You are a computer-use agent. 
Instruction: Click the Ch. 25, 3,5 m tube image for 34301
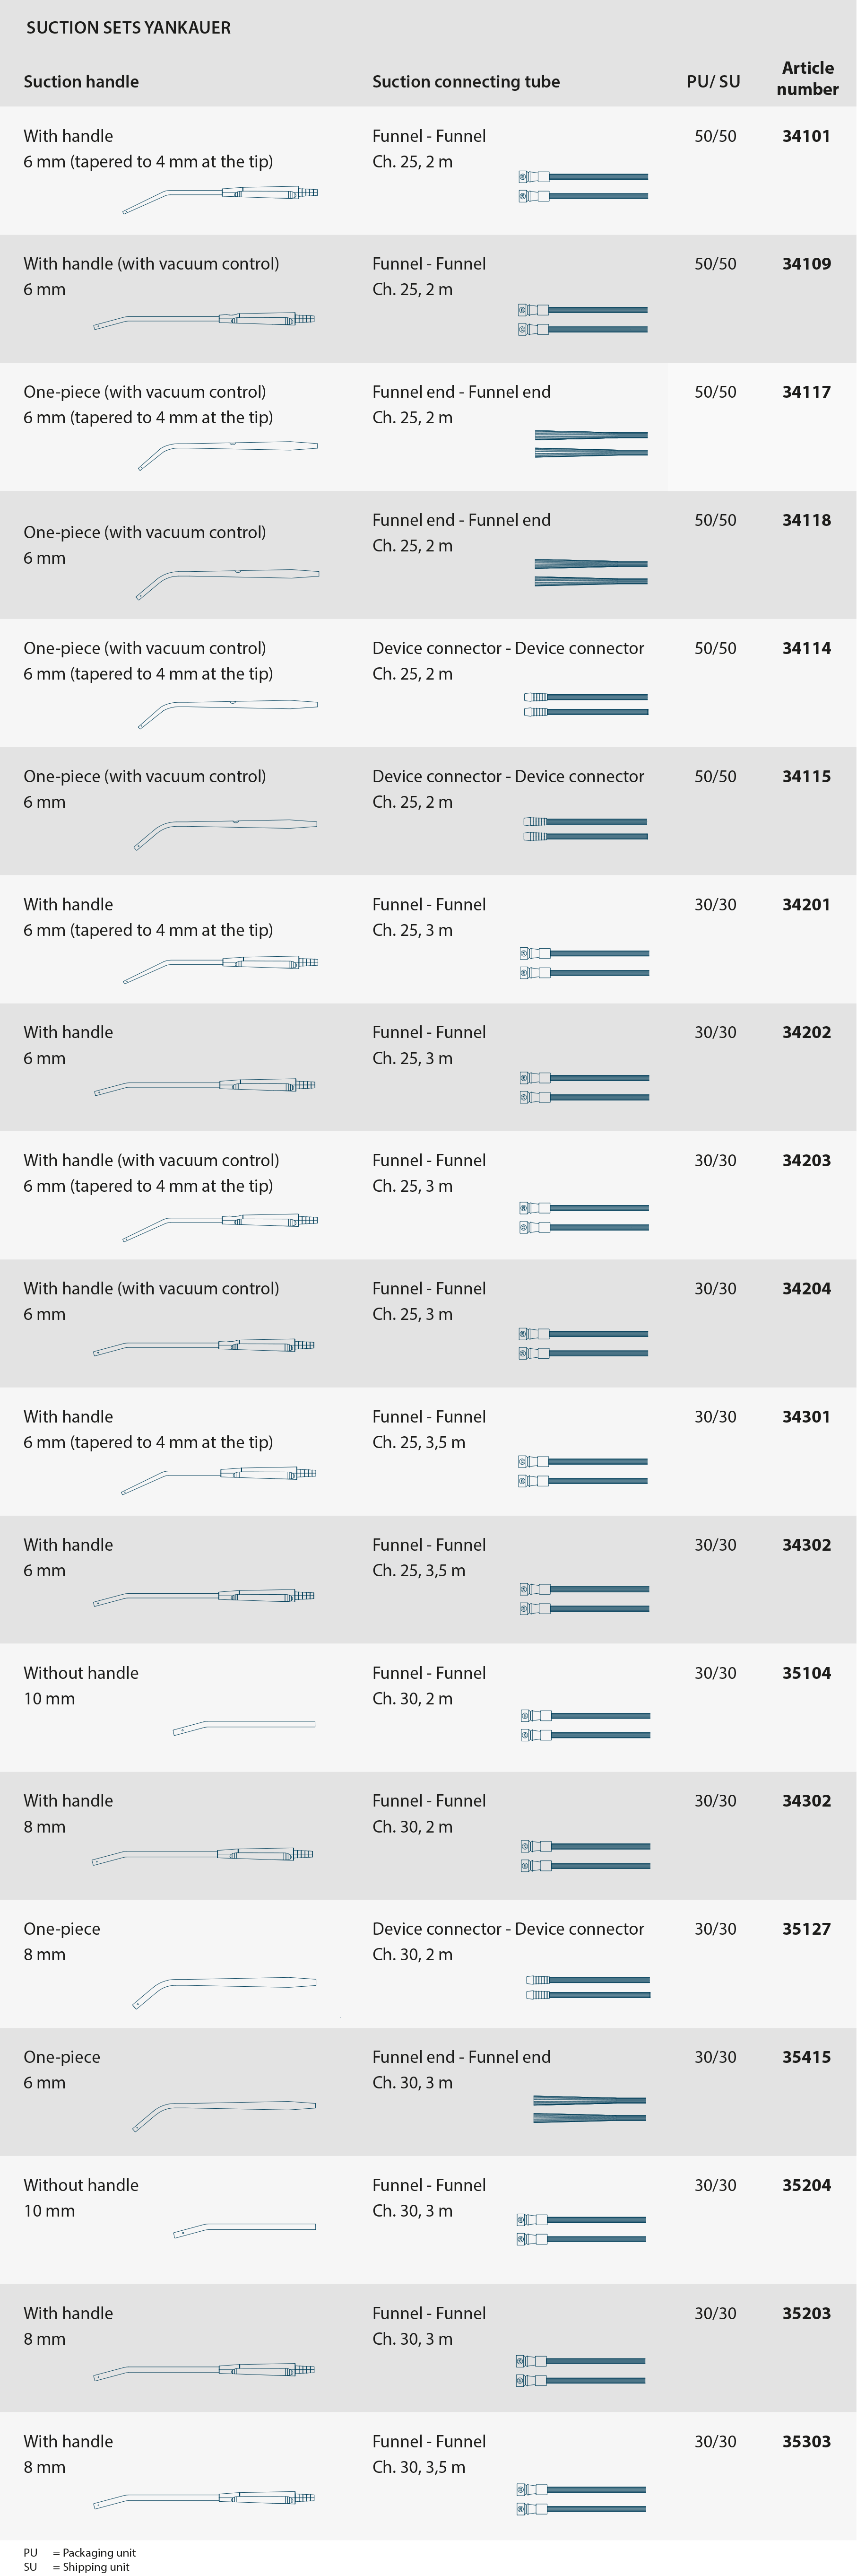(583, 1471)
